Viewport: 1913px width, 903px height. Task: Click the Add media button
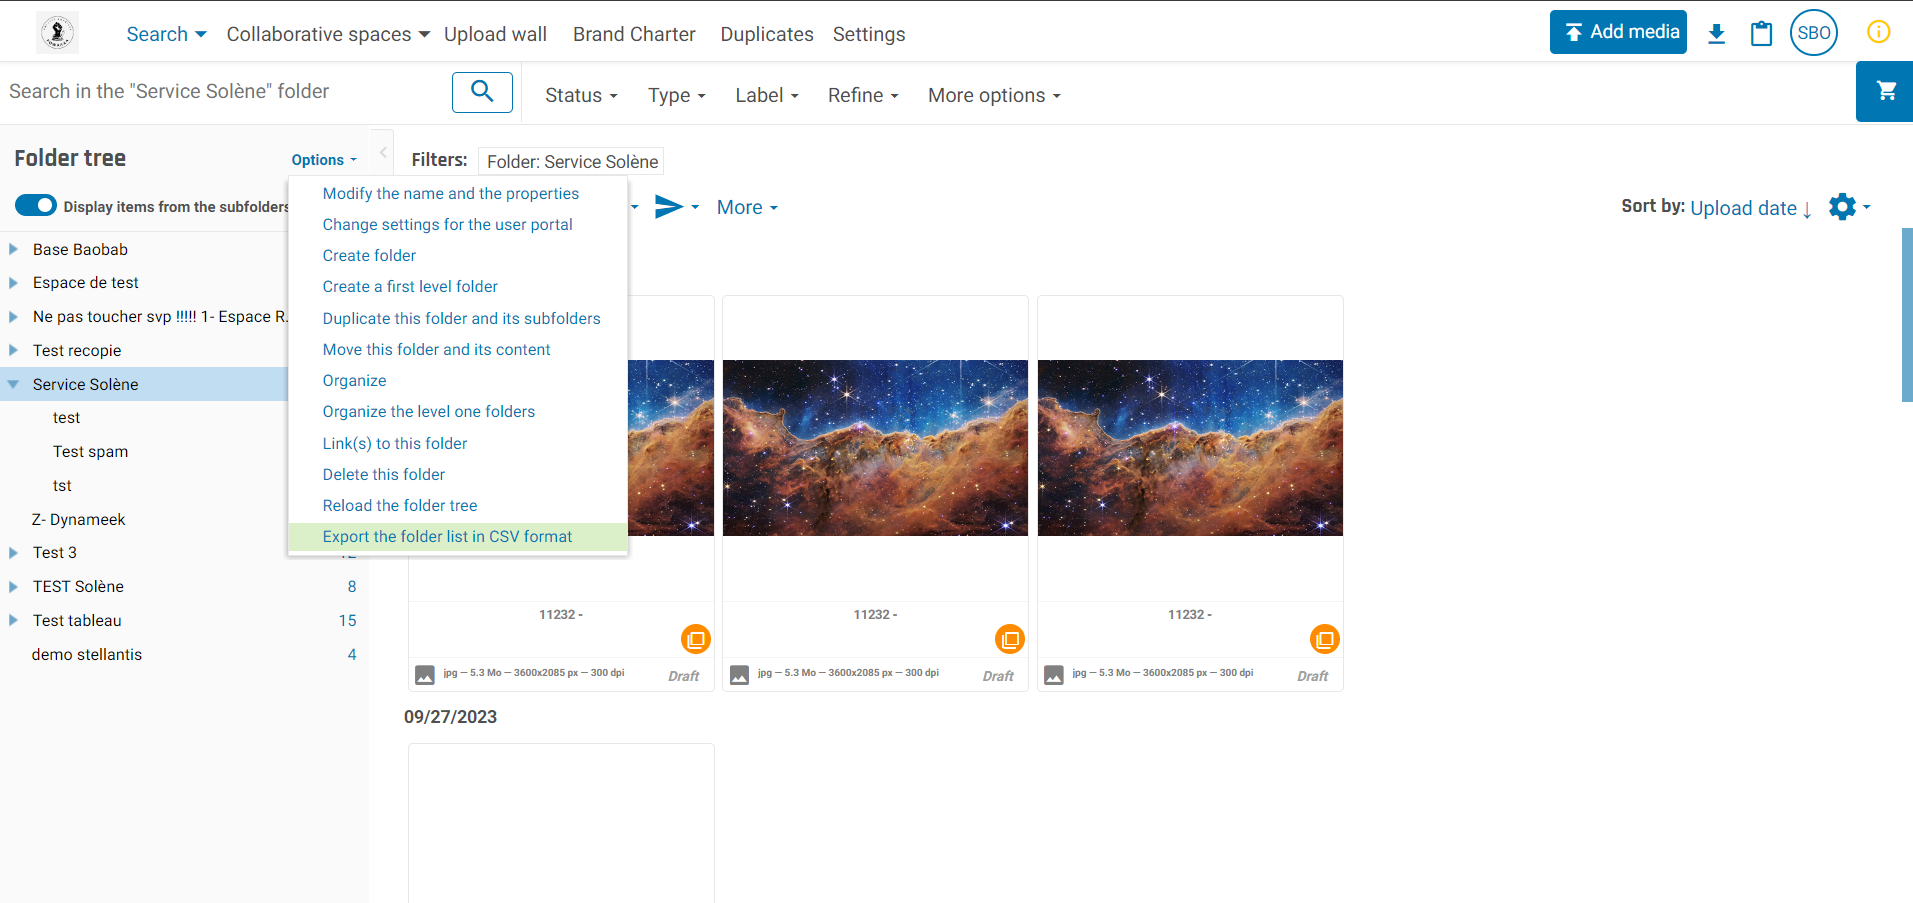[1618, 32]
